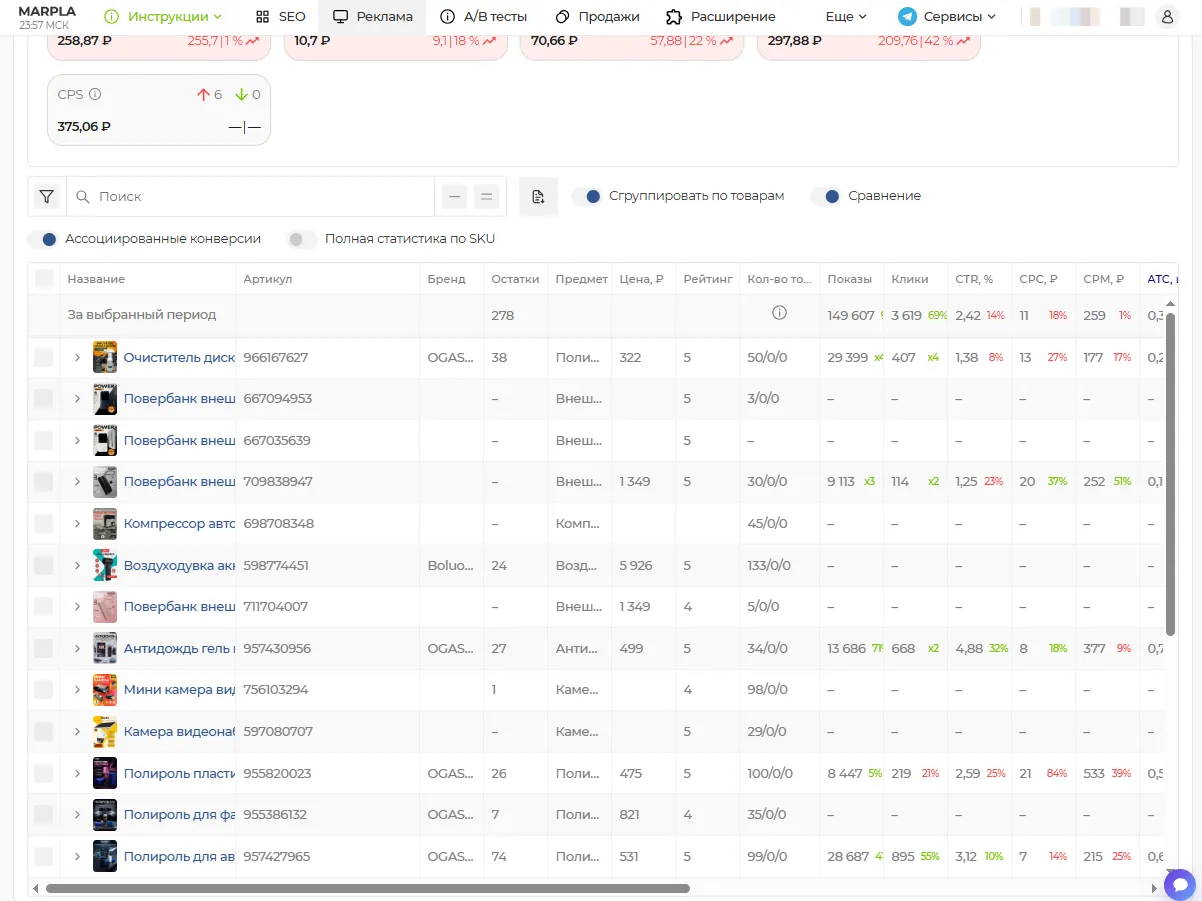Viewport: 1202px width, 901px height.
Task: Open product link Полироль для ав
Action: point(179,856)
